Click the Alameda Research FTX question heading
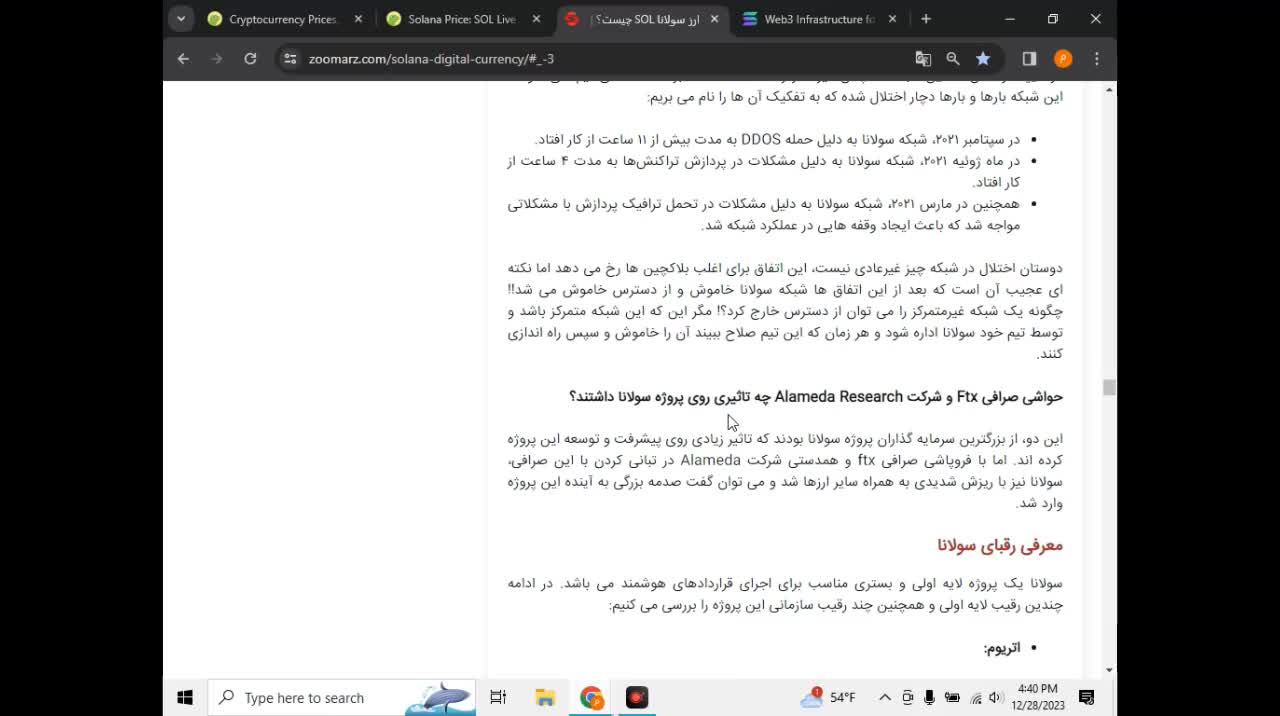The image size is (1280, 716). click(816, 397)
